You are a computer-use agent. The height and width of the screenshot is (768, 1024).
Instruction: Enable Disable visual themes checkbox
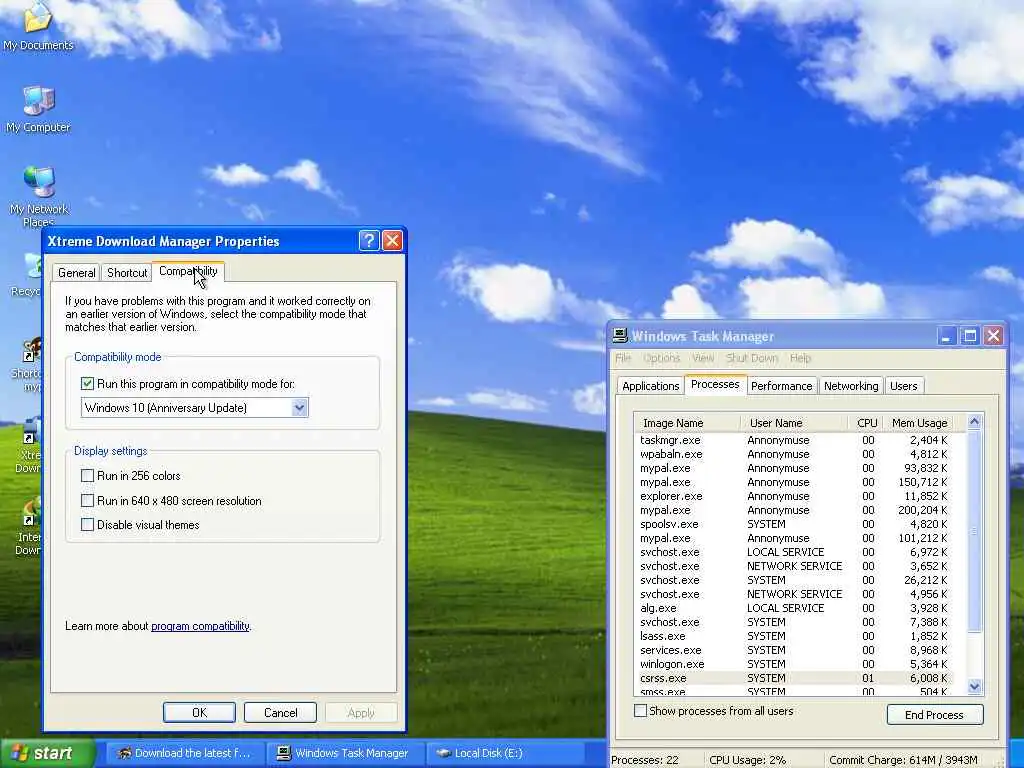(88, 524)
